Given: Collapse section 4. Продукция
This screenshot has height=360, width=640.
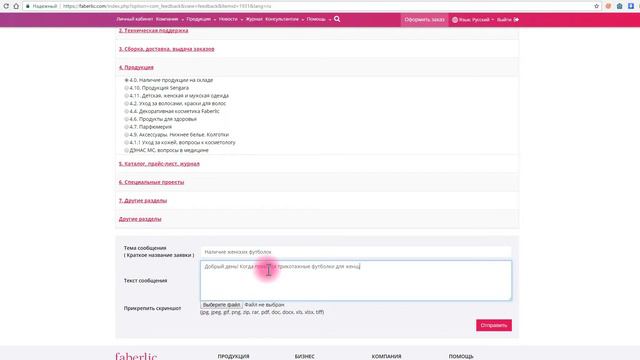Looking at the screenshot, I should (x=136, y=67).
